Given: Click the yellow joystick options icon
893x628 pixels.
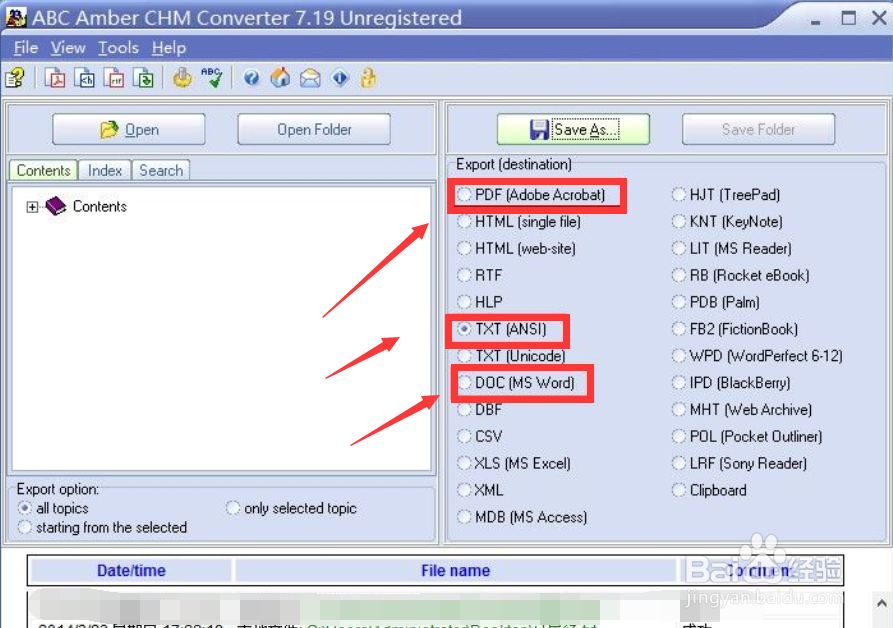Looking at the screenshot, I should 183,77.
